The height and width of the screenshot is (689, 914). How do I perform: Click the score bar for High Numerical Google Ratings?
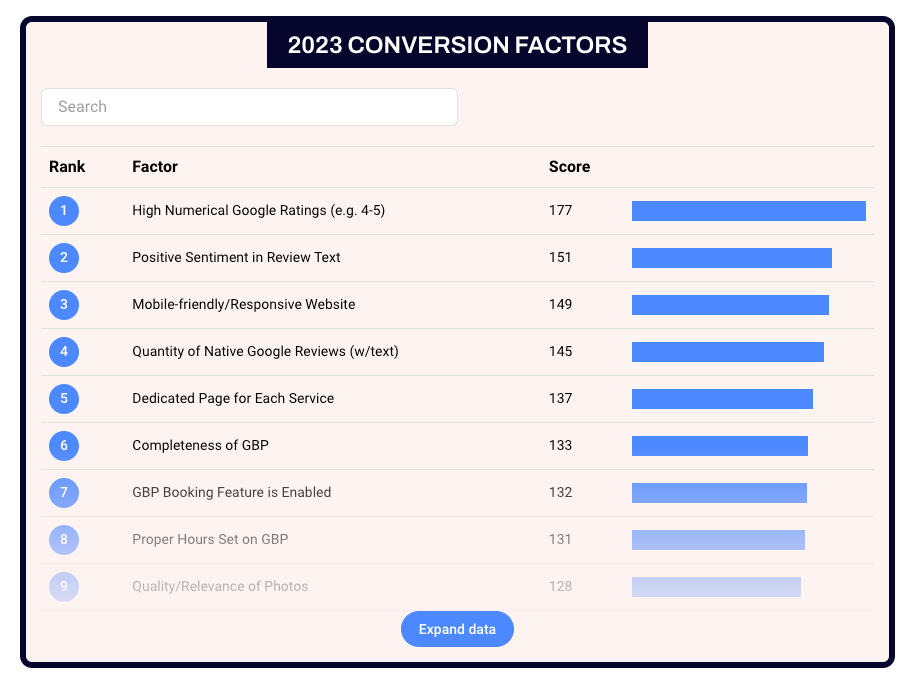pyautogui.click(x=748, y=211)
